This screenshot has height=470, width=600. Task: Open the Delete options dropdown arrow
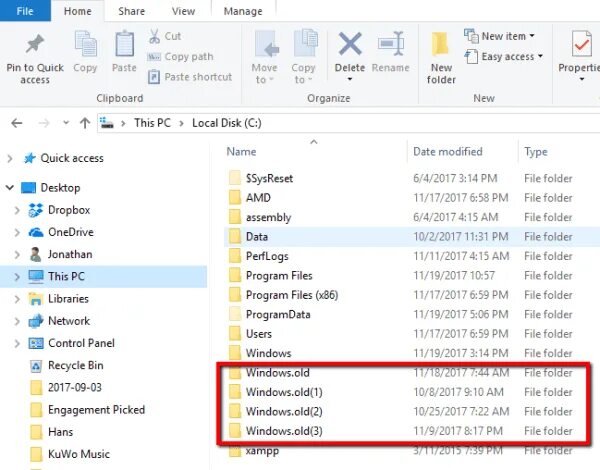[x=349, y=79]
